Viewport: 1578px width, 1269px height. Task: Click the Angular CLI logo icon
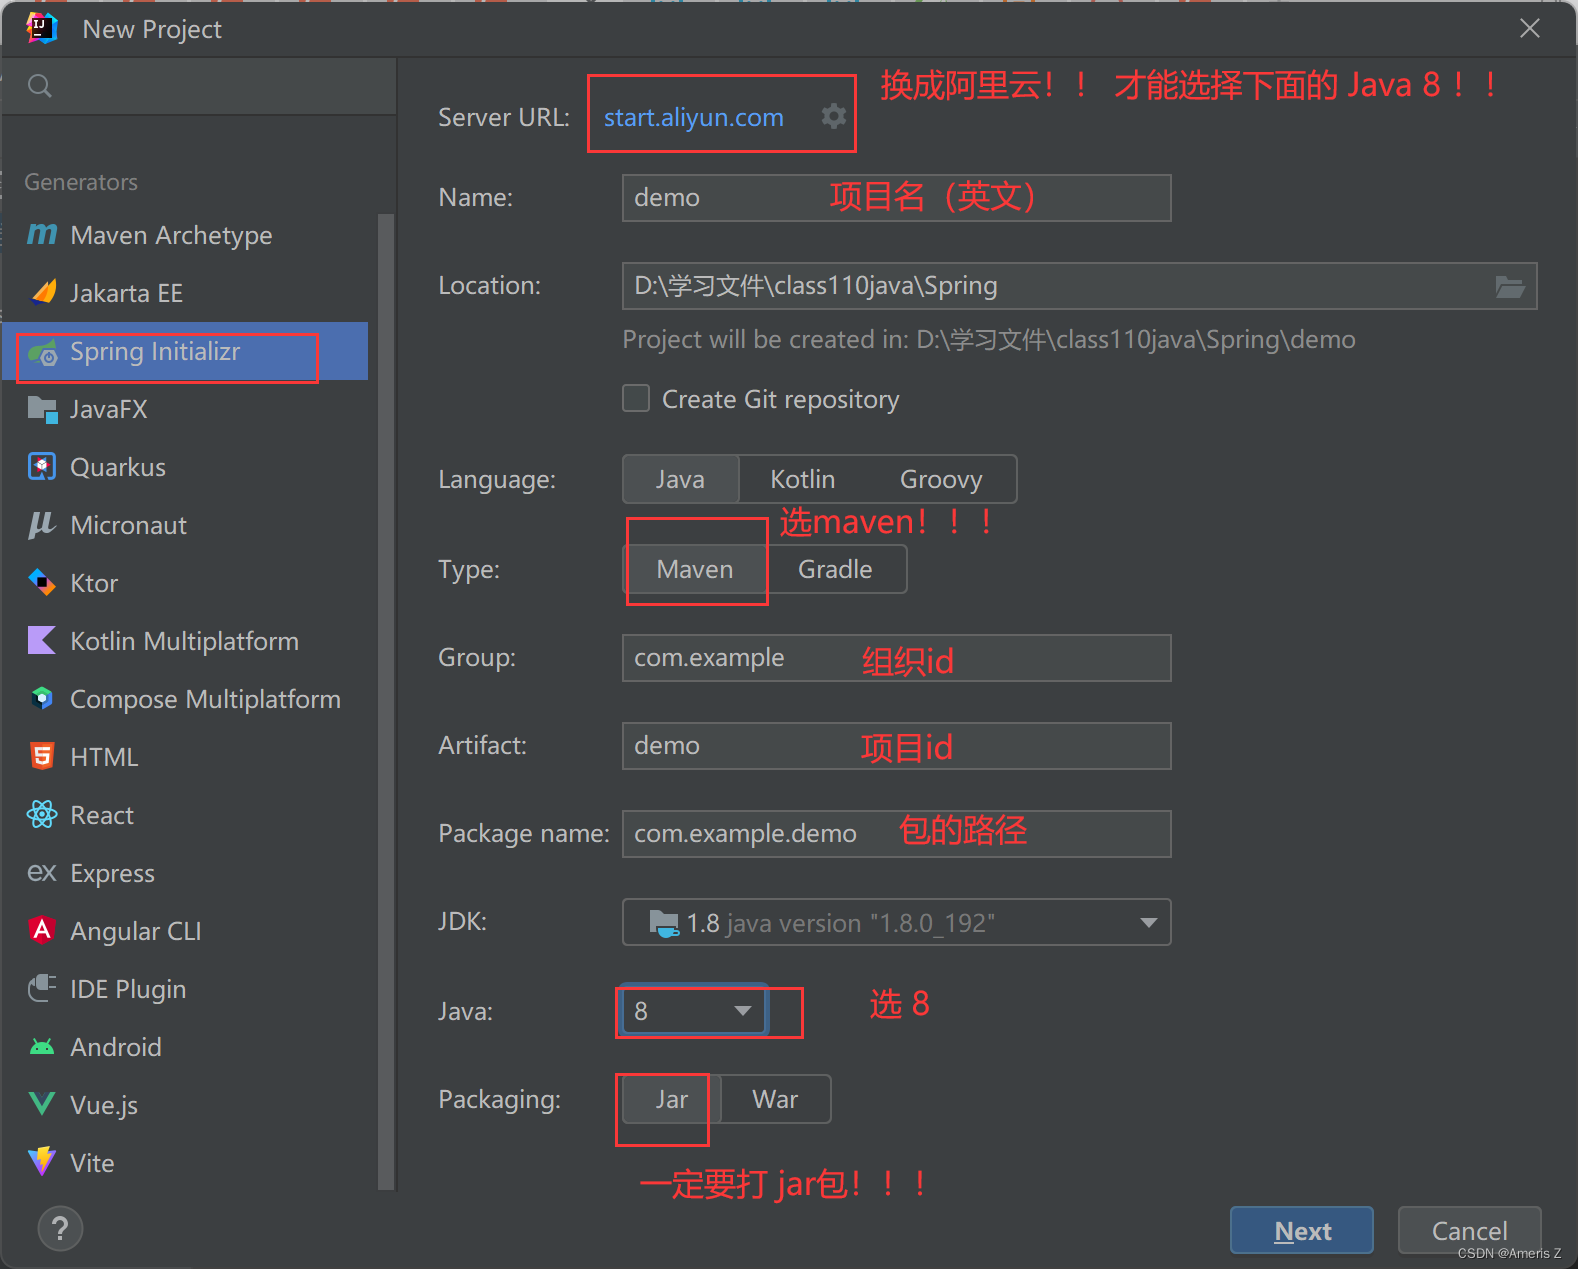click(x=42, y=930)
